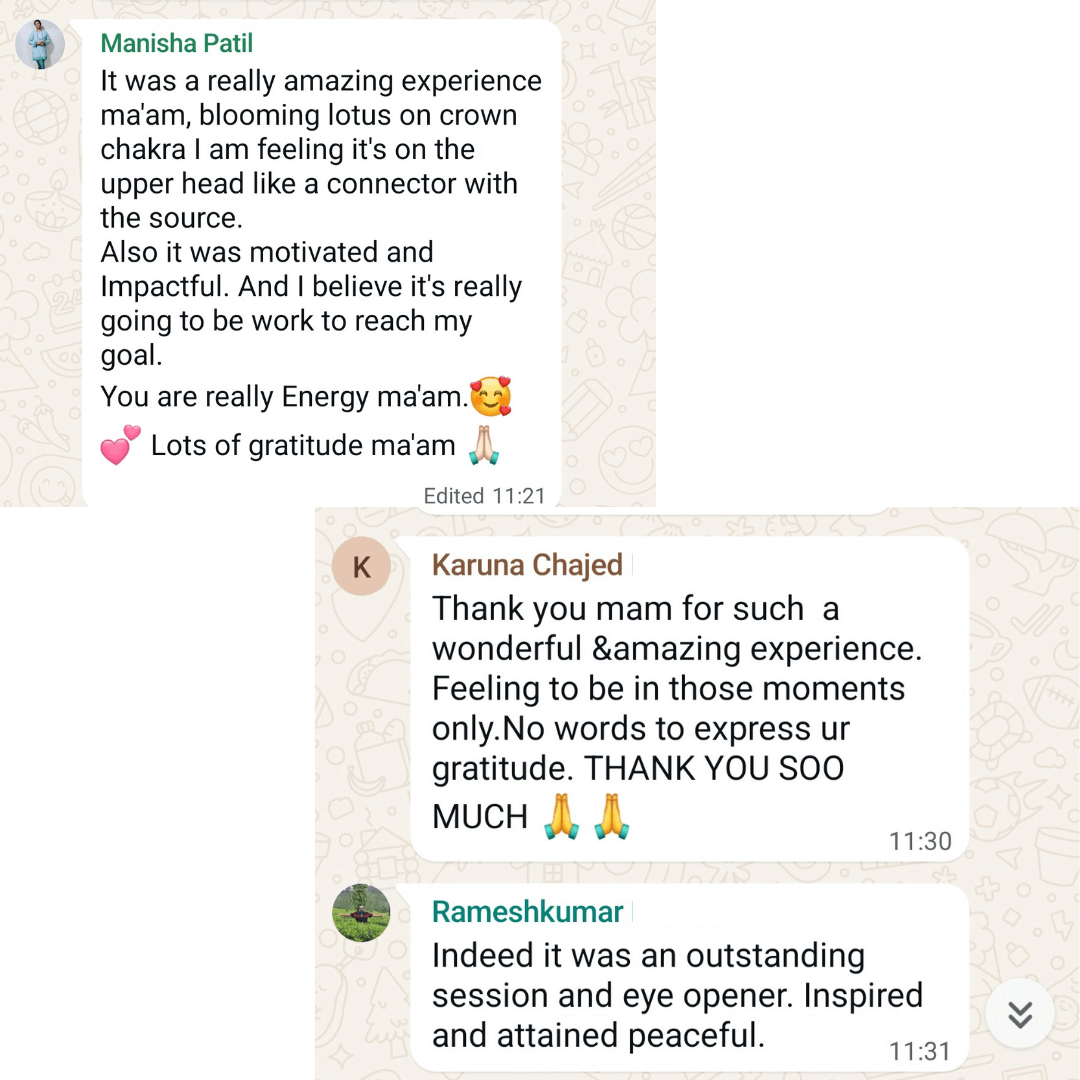Tap the "K" avatar for Karuna Chajed
The image size is (1080, 1080).
361,567
